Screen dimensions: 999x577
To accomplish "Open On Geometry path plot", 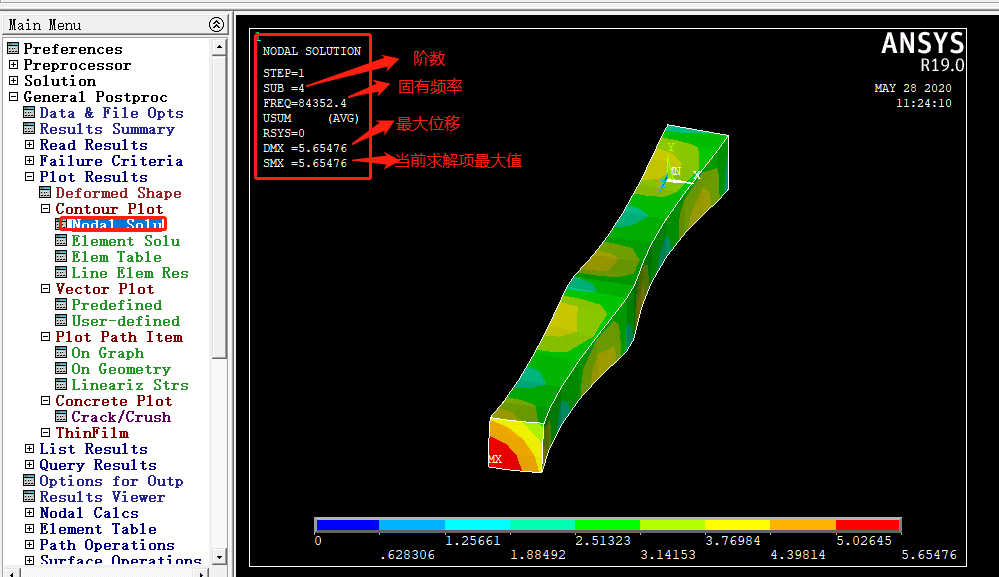I will [121, 369].
